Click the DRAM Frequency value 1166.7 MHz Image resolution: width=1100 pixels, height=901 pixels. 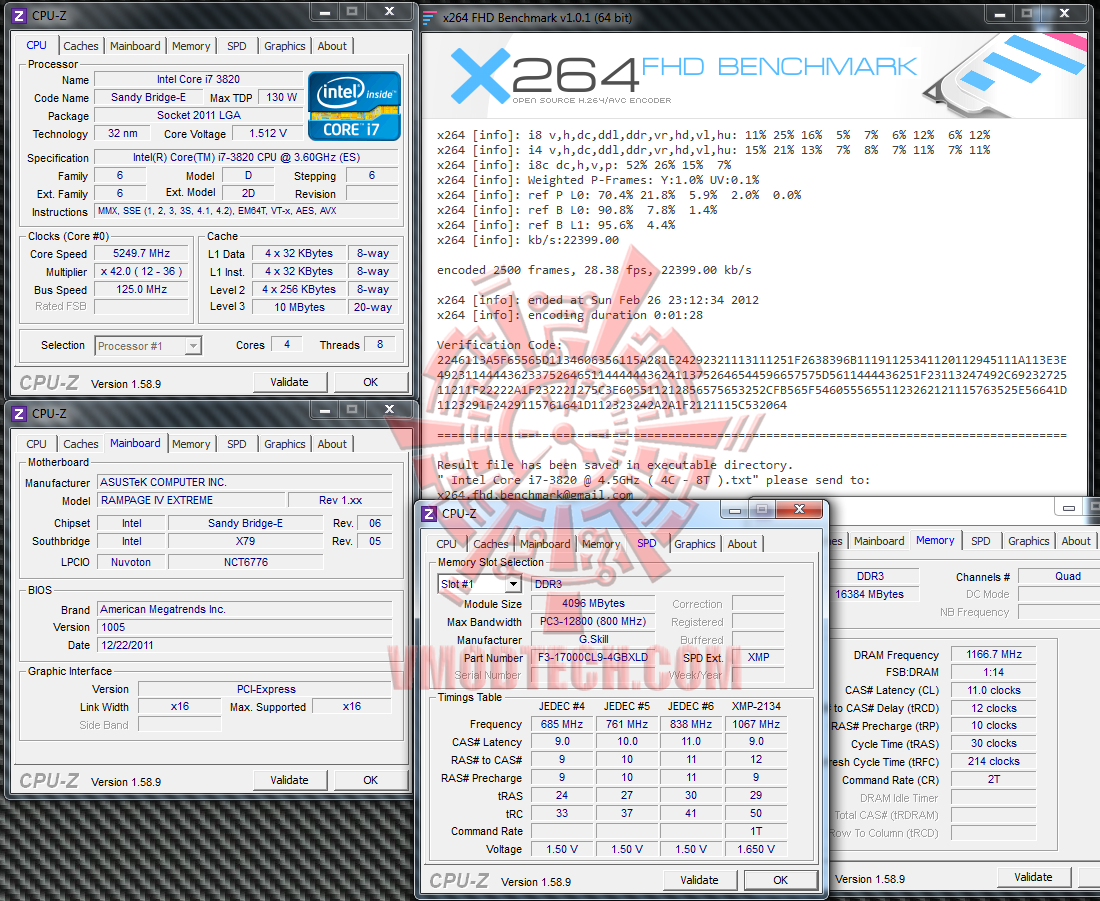(x=993, y=654)
